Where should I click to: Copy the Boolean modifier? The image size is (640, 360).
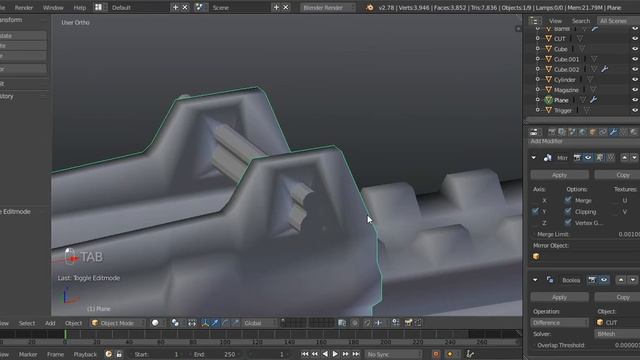(x=617, y=297)
